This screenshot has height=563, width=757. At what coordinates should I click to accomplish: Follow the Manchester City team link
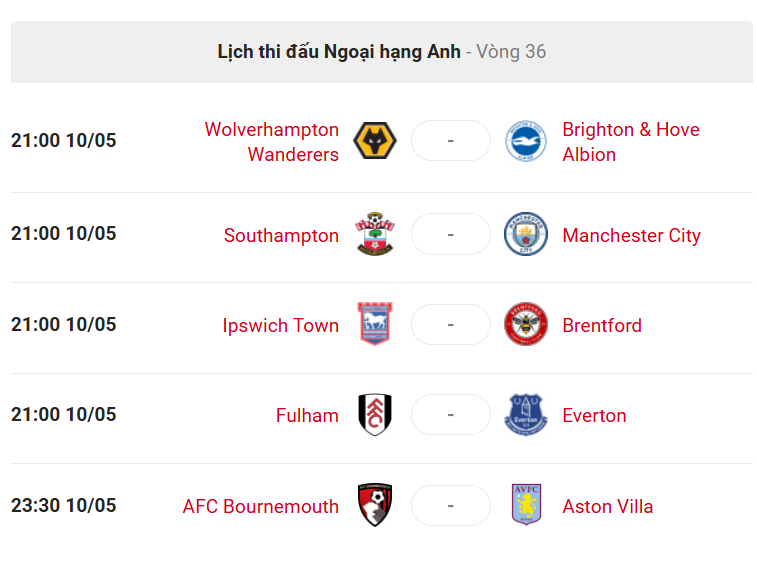point(631,236)
